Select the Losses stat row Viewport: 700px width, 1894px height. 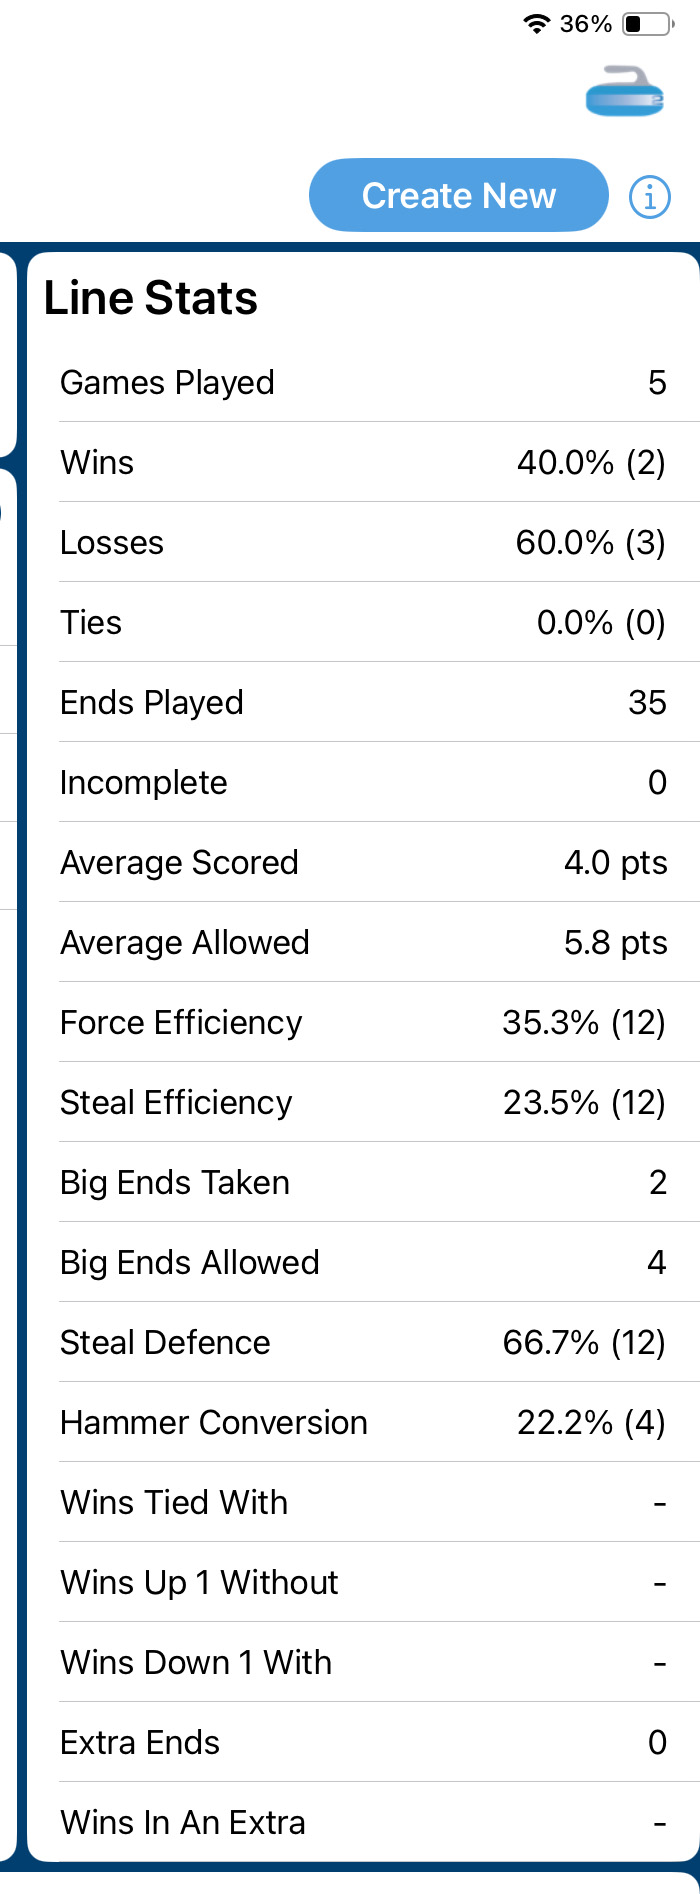coord(363,542)
